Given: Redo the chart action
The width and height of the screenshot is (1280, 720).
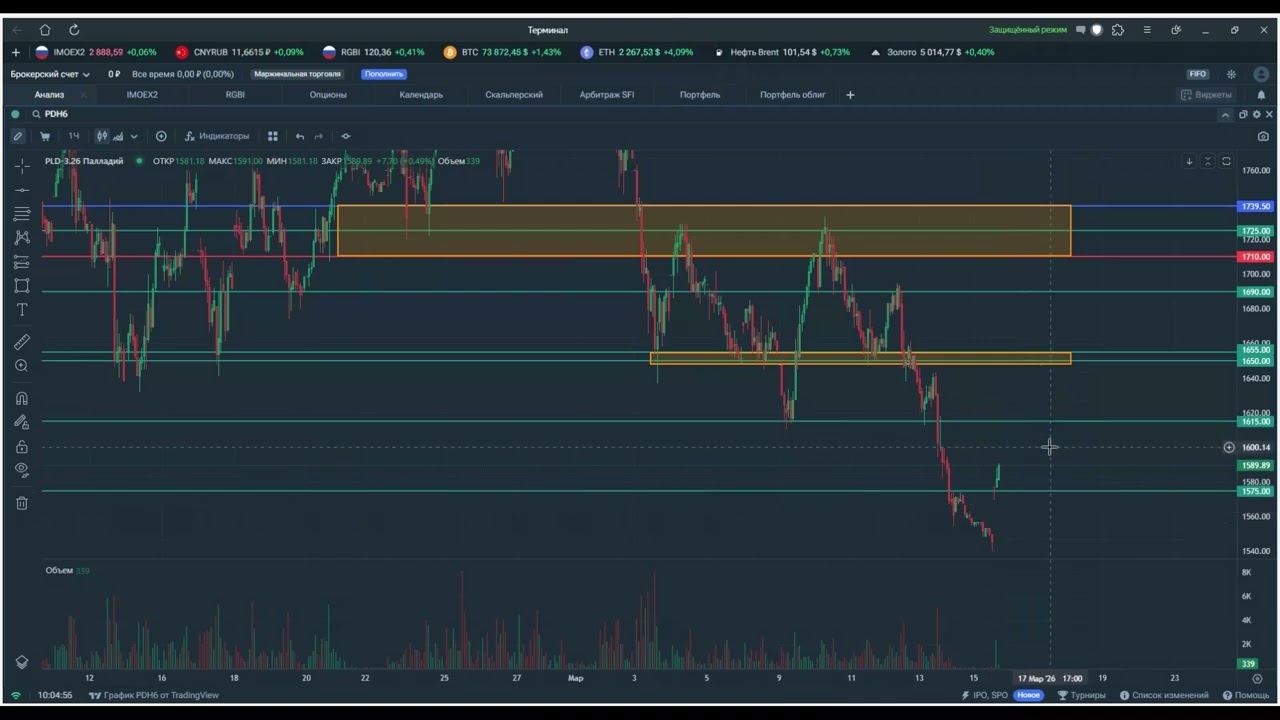Looking at the screenshot, I should (x=319, y=136).
